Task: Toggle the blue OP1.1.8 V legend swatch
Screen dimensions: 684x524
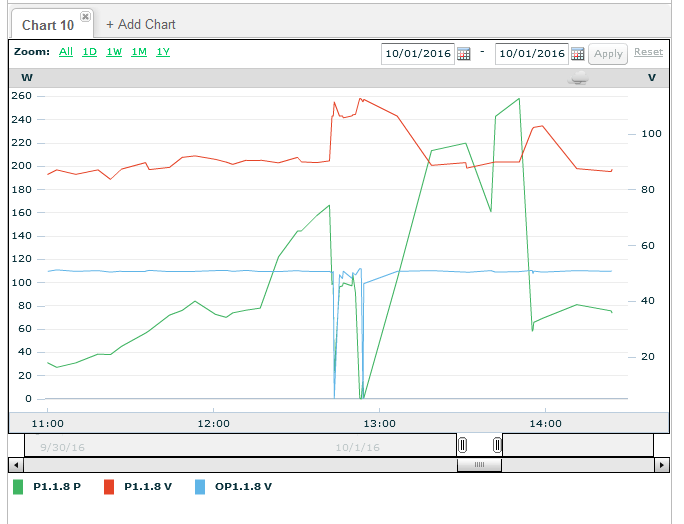Action: pyautogui.click(x=200, y=487)
